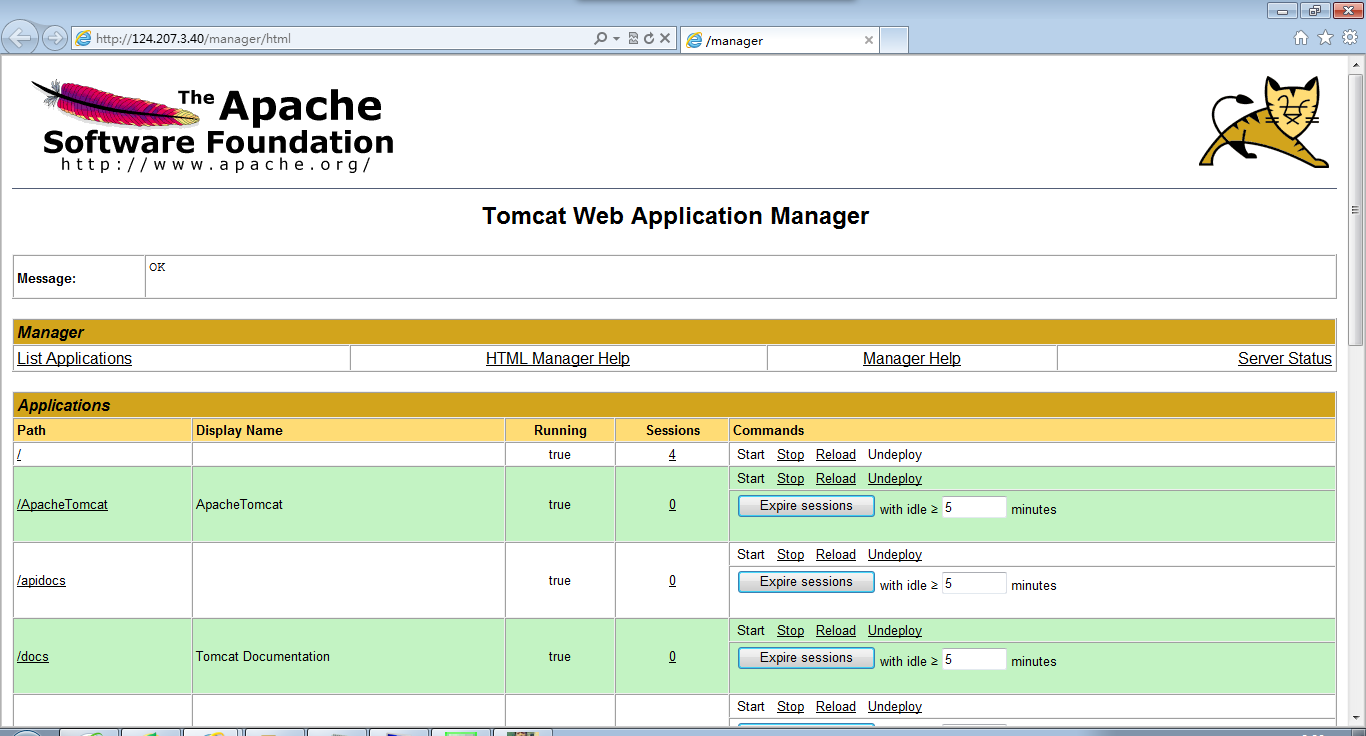Expire sessions for /ApacheTomcat
Image resolution: width=1366 pixels, height=736 pixels.
coord(806,506)
